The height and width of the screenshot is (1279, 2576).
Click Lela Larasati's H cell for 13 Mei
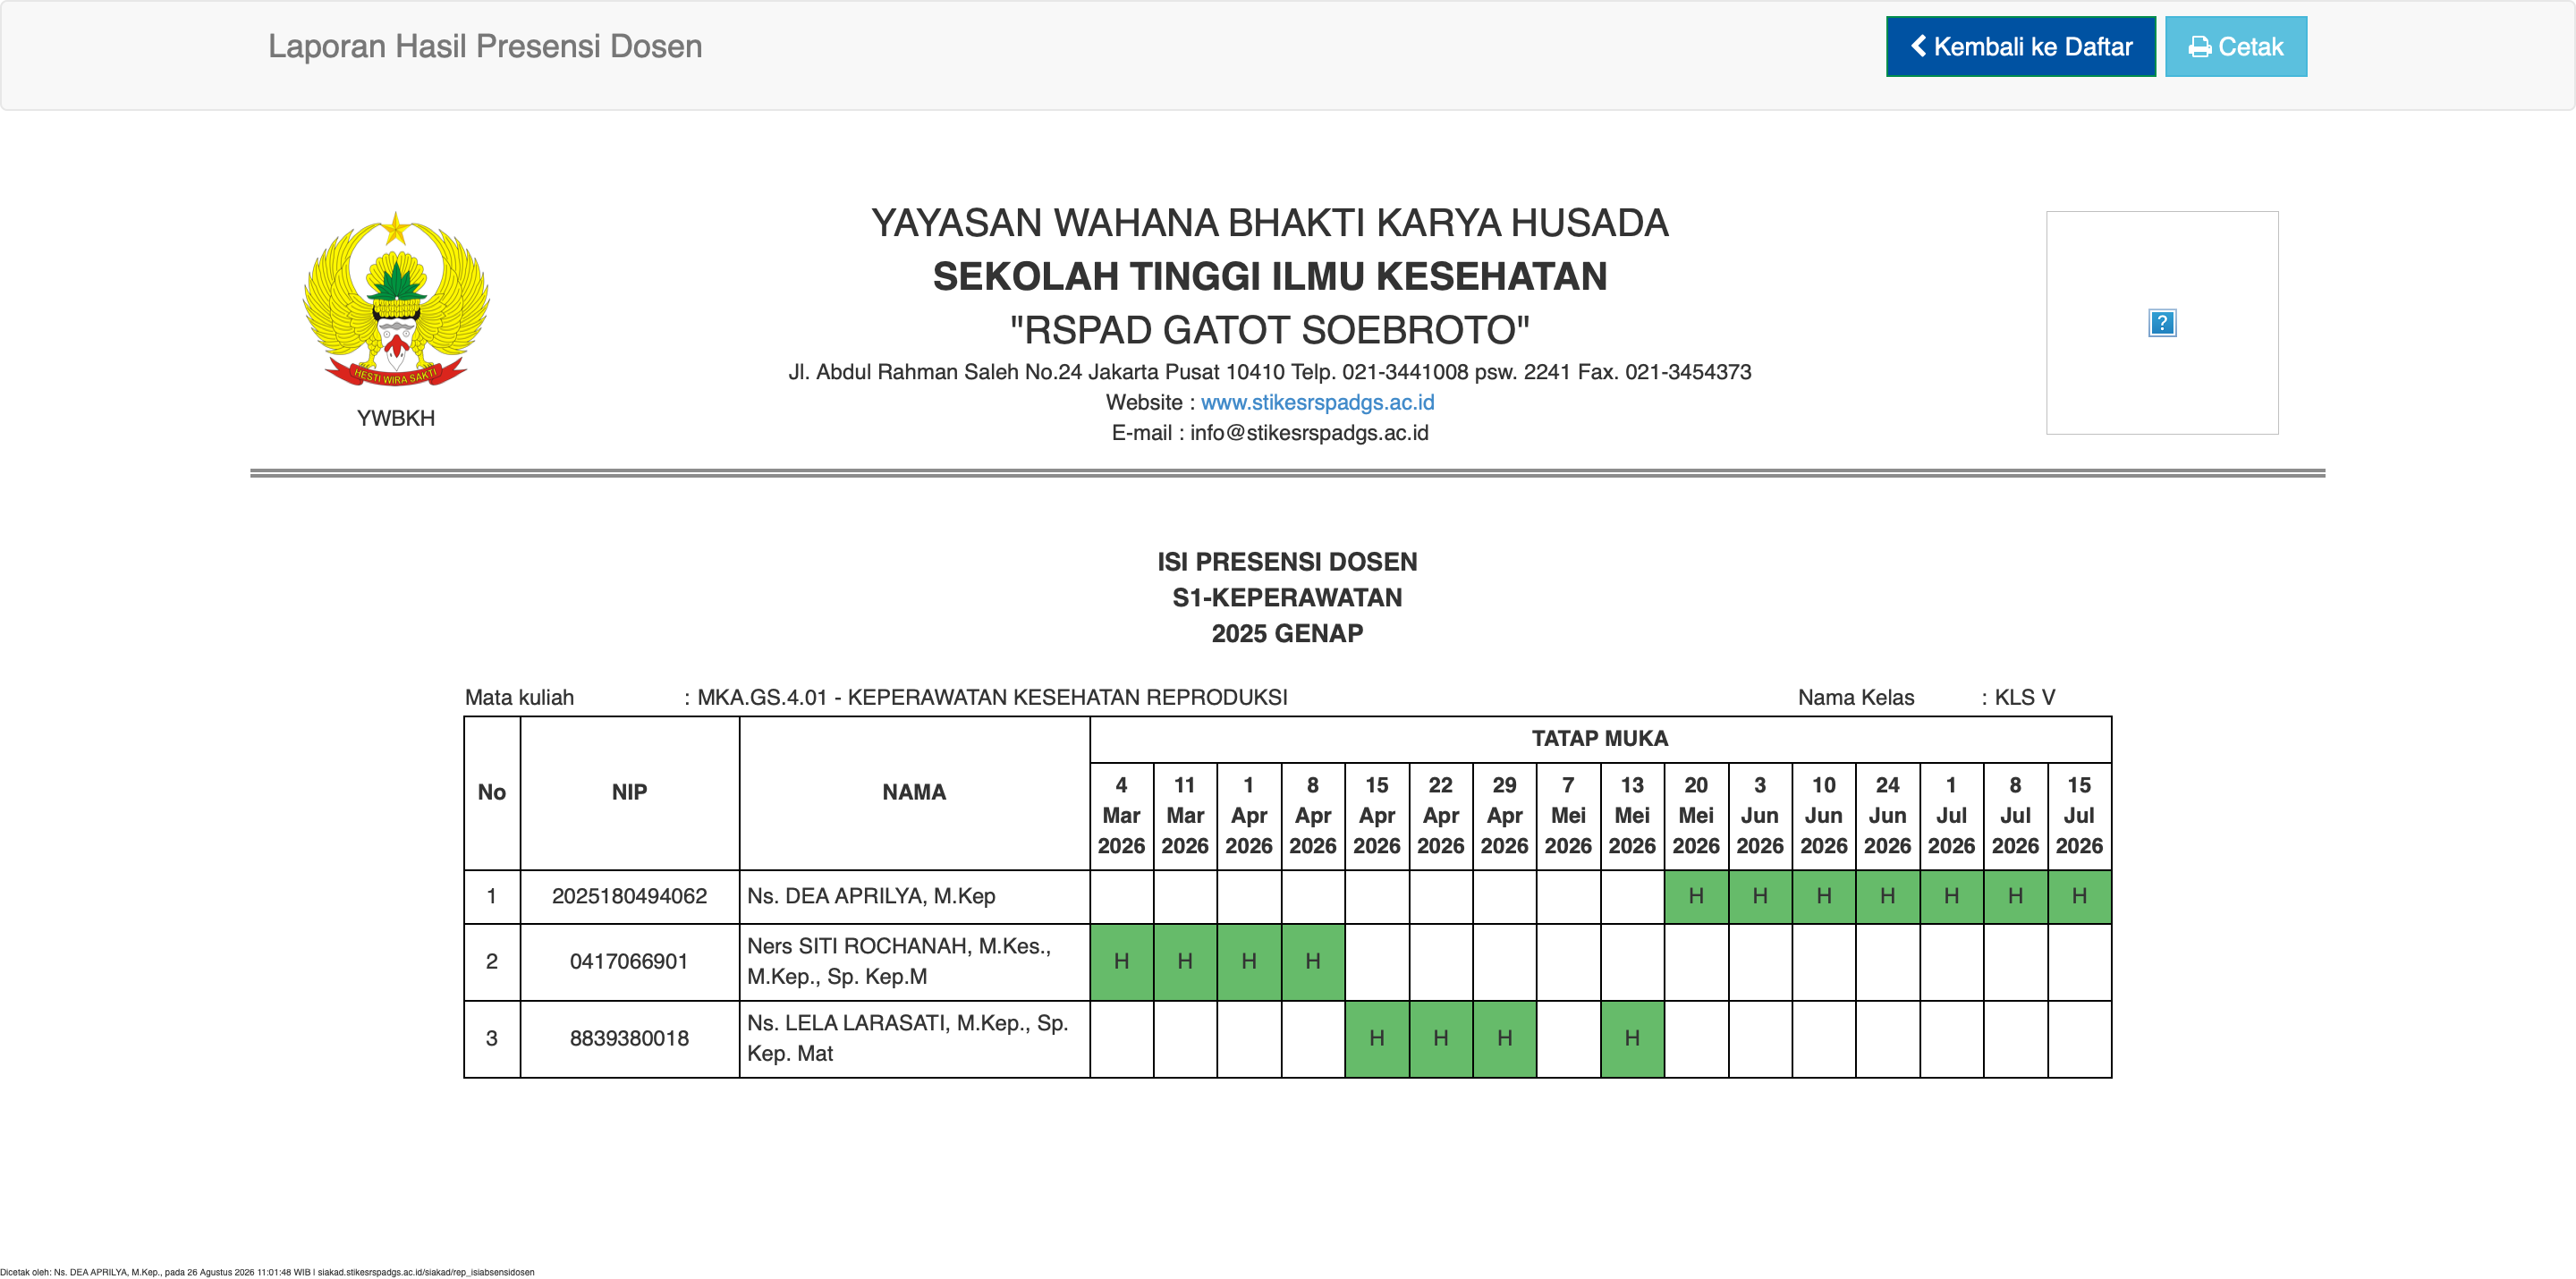click(x=1632, y=1038)
